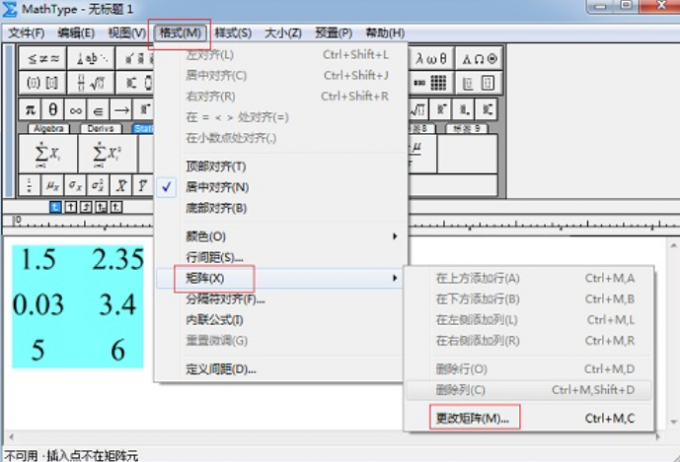Select the center tab stop button
Image resolution: width=680 pixels, height=462 pixels.
click(x=70, y=207)
